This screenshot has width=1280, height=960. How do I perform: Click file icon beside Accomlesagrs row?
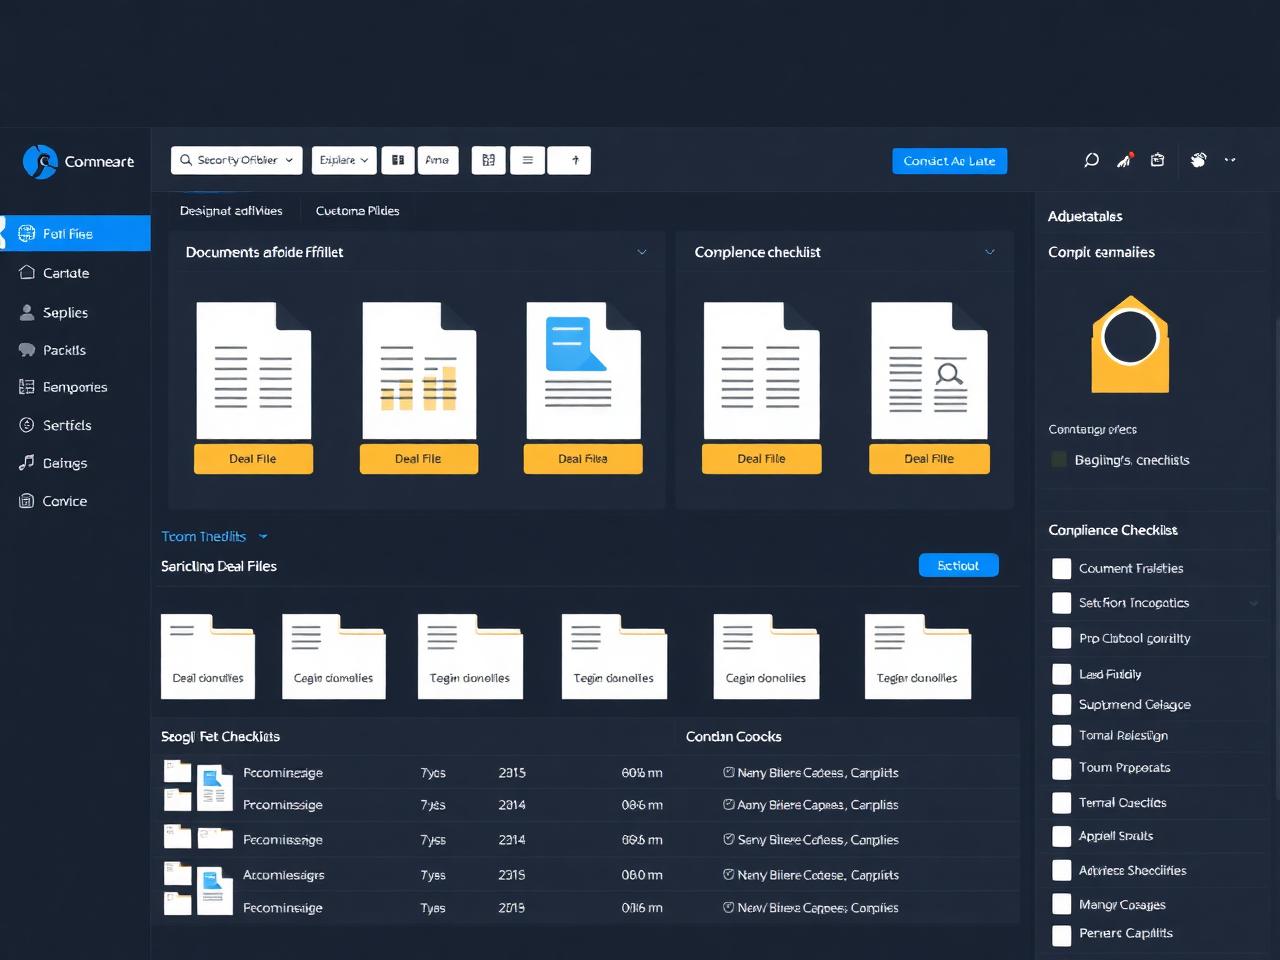pos(214,891)
